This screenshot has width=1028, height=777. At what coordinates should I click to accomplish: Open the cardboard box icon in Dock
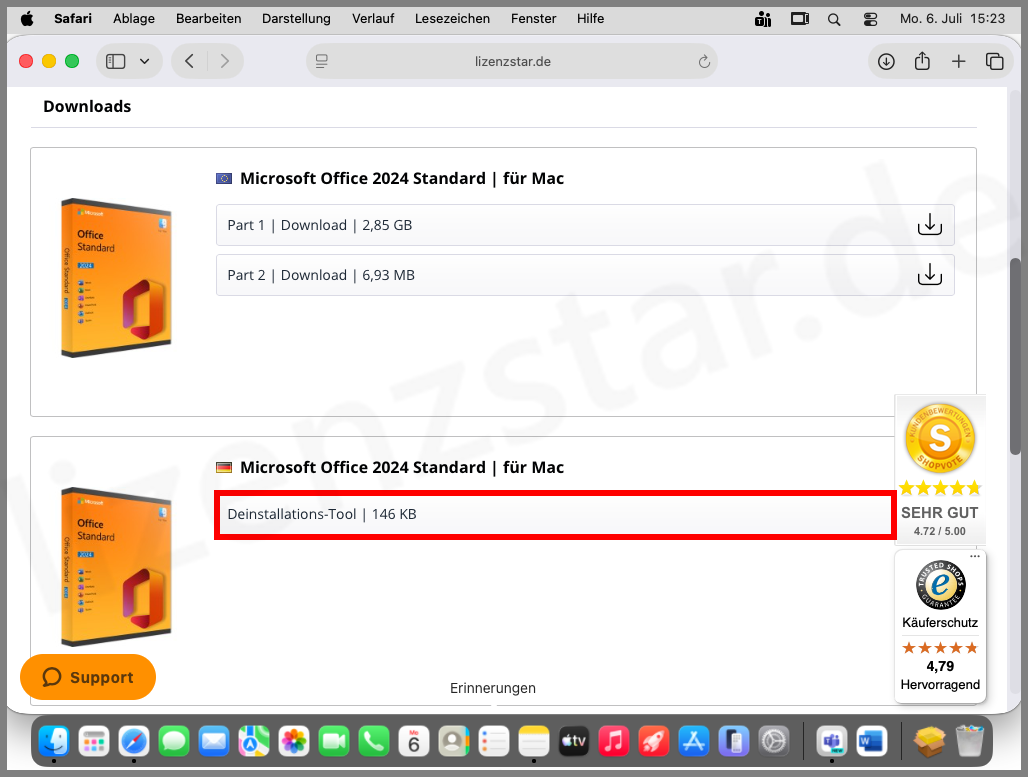click(x=930, y=742)
